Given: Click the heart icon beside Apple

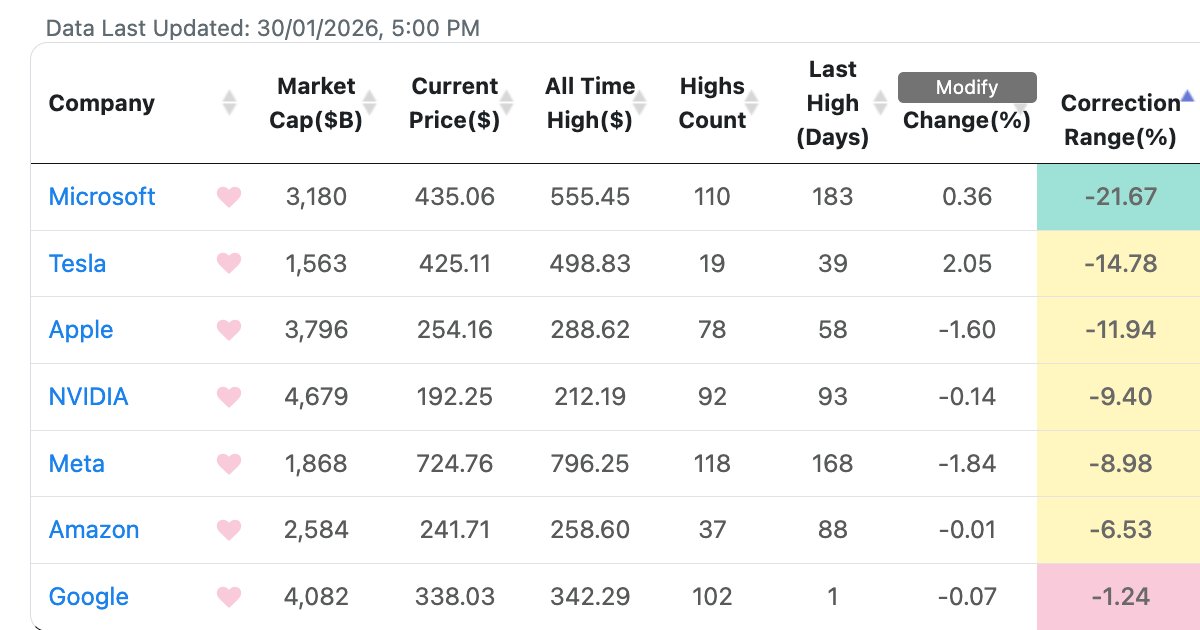Looking at the screenshot, I should click(229, 330).
